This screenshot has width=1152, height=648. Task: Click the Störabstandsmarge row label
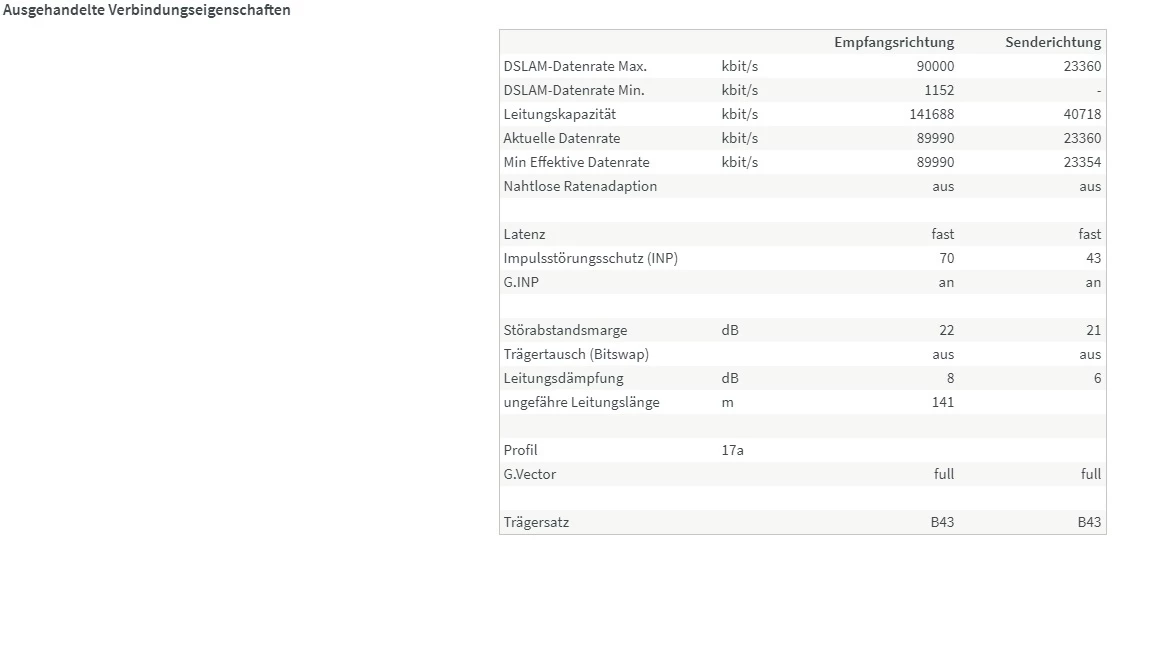(x=565, y=330)
